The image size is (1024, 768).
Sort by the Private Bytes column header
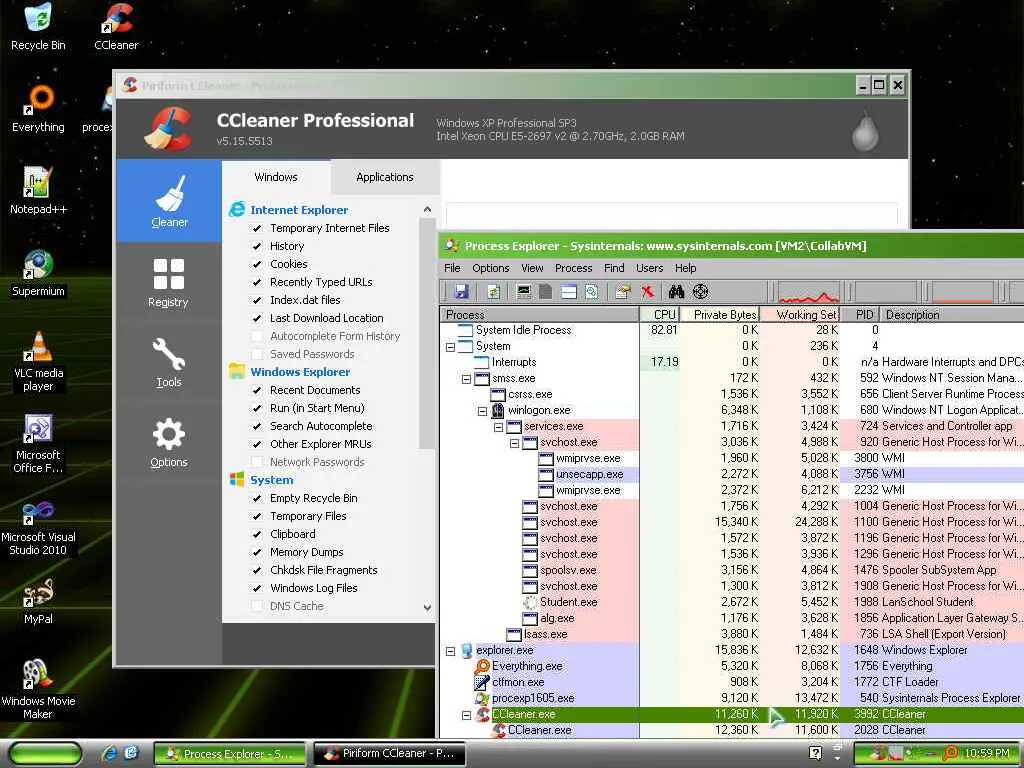(720, 315)
